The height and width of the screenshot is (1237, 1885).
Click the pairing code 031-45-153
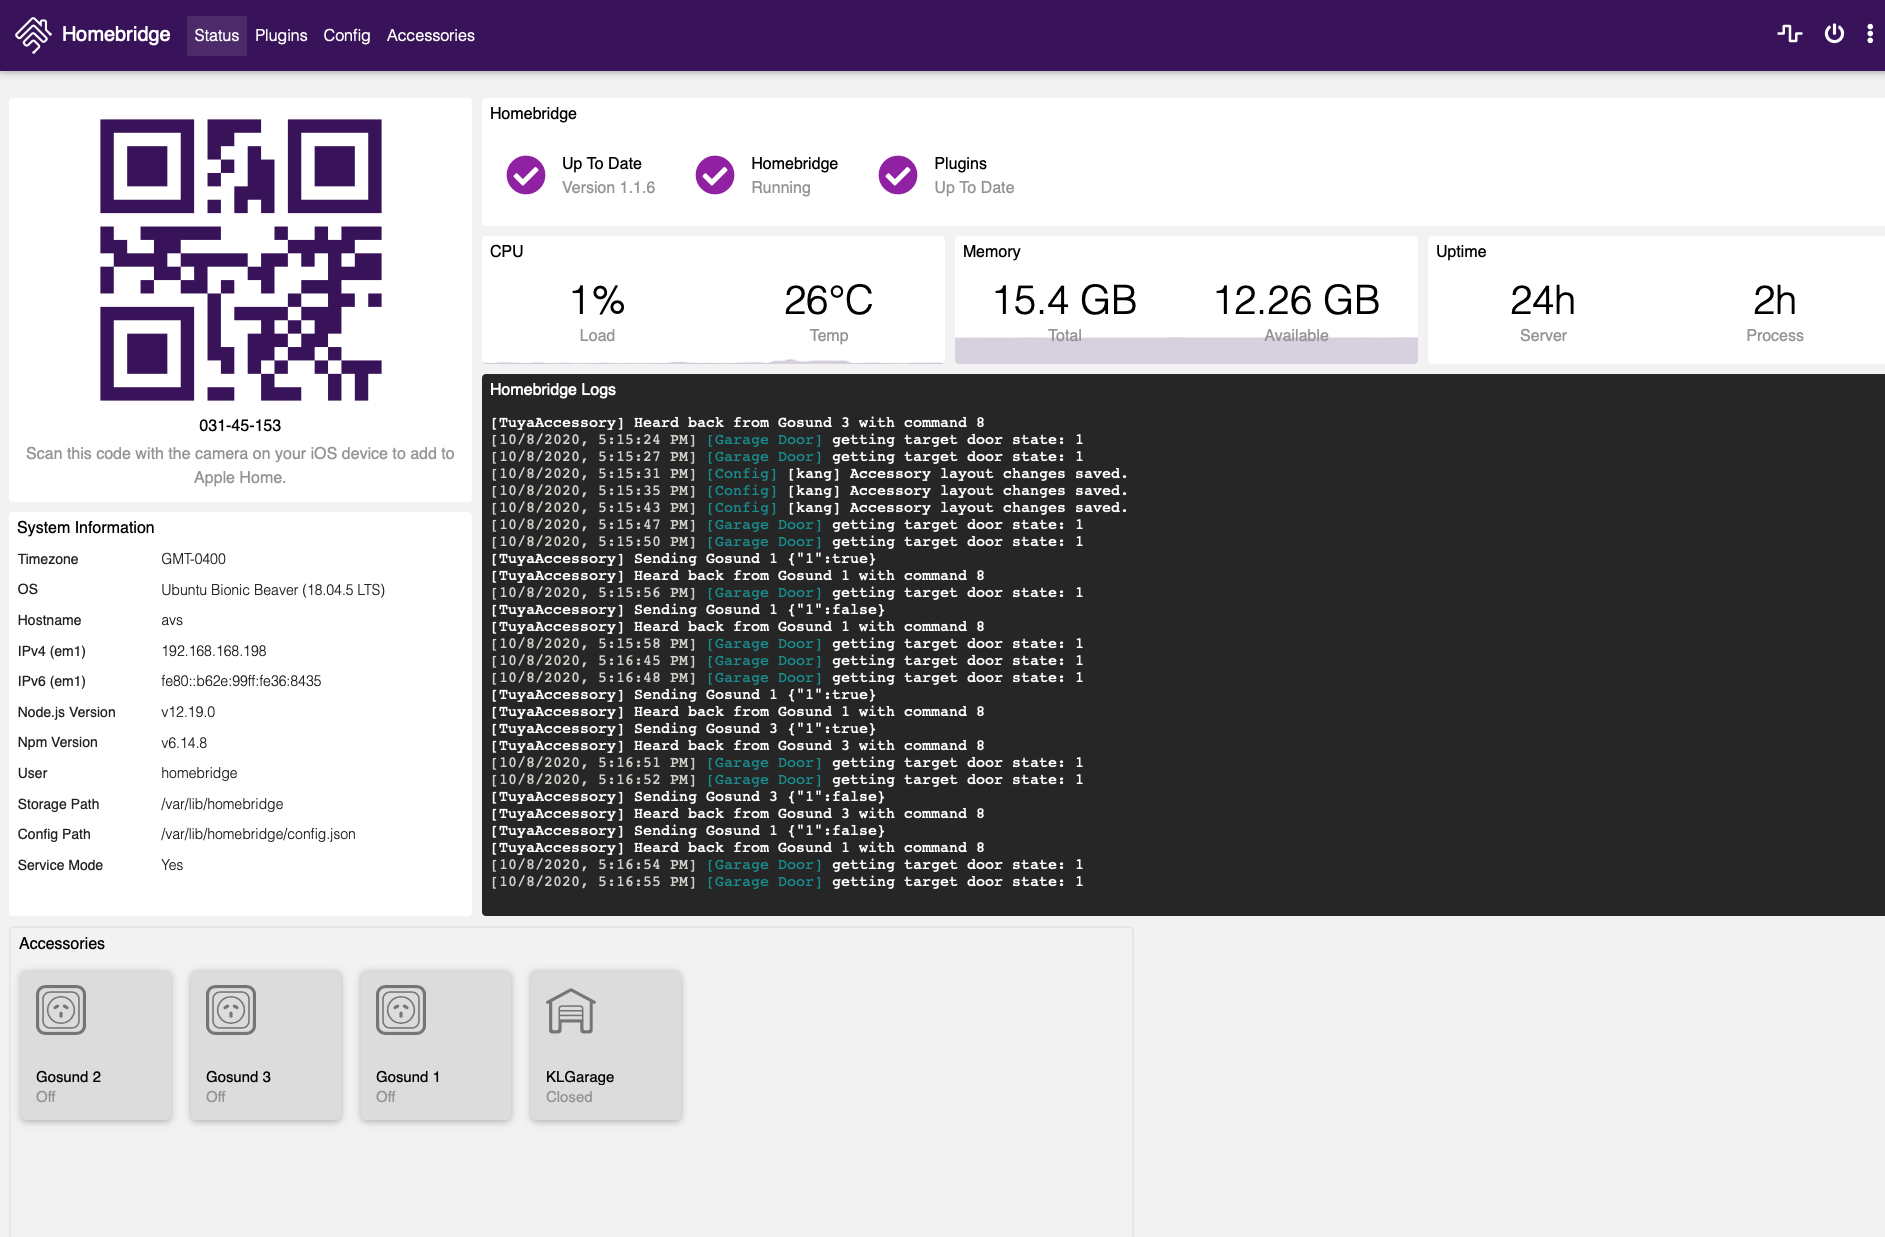click(240, 425)
